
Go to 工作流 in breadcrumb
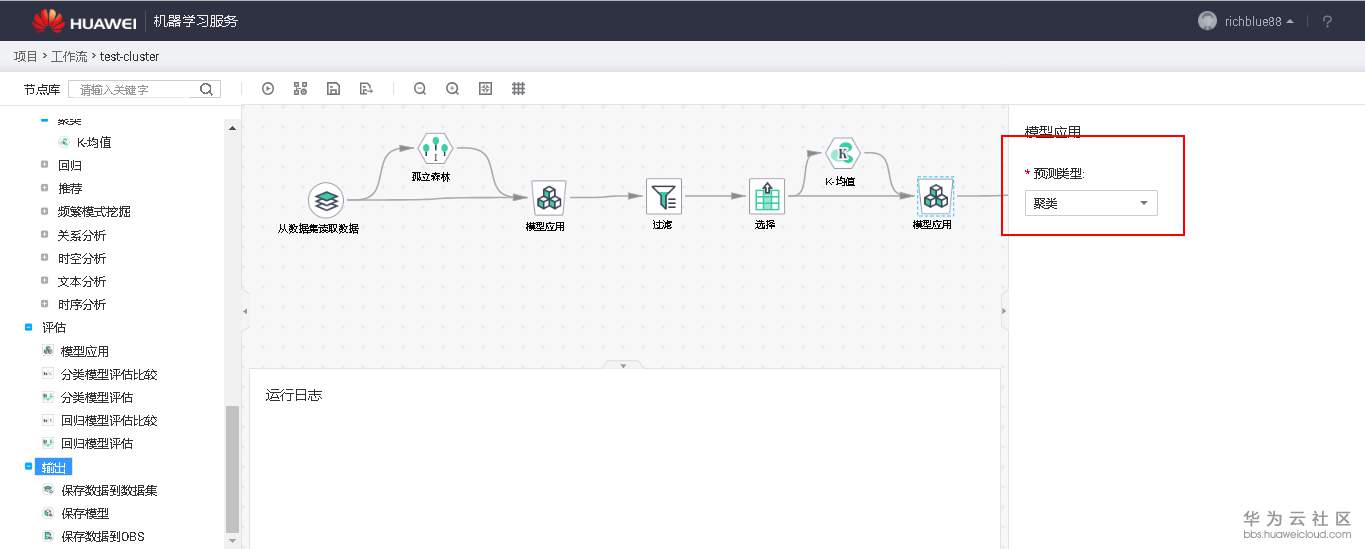point(69,56)
